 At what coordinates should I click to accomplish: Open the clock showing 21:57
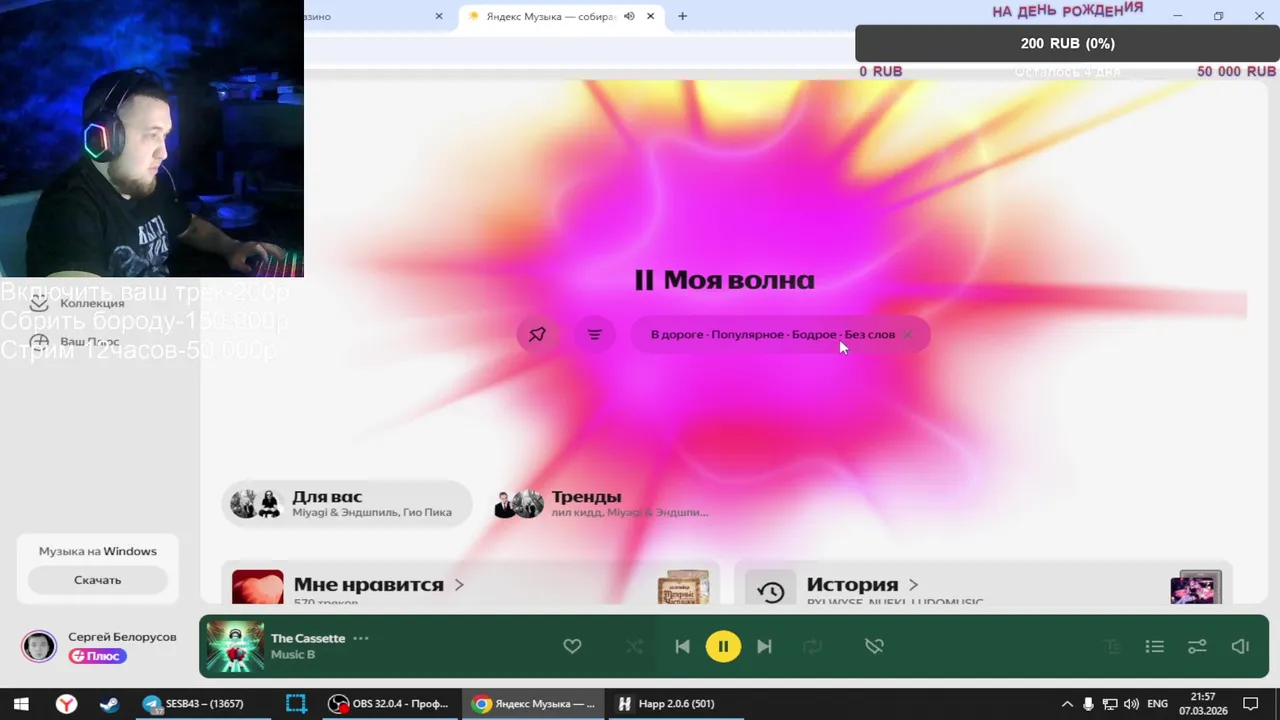[1203, 704]
